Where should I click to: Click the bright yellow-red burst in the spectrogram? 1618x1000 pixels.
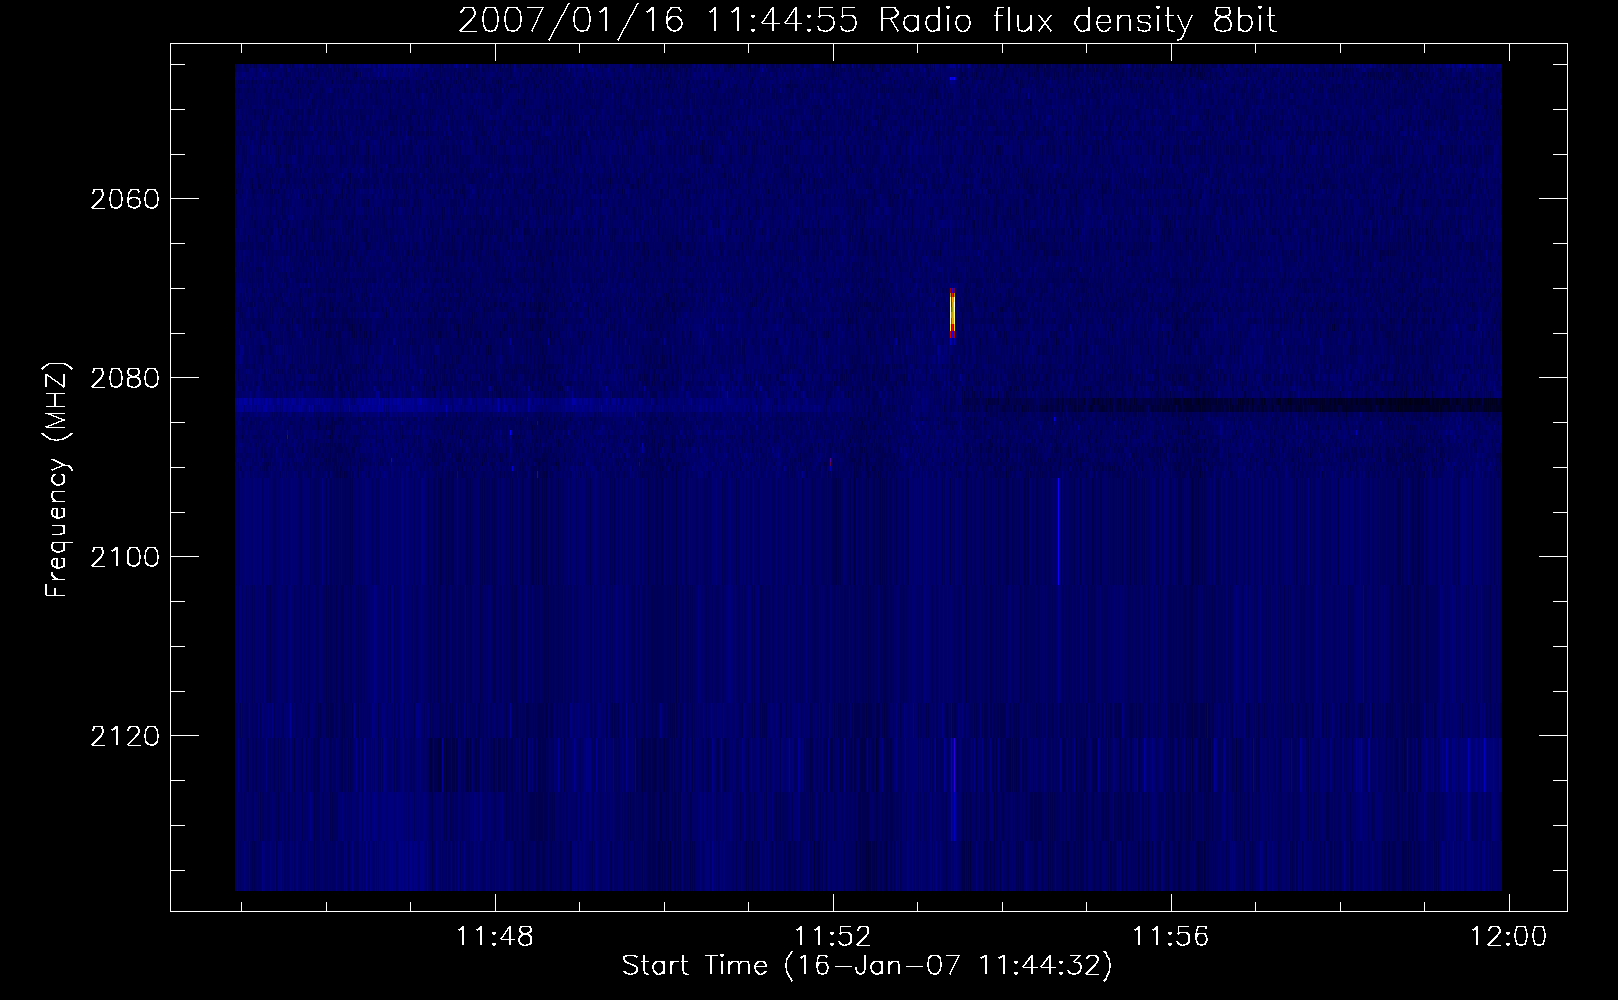click(x=952, y=313)
